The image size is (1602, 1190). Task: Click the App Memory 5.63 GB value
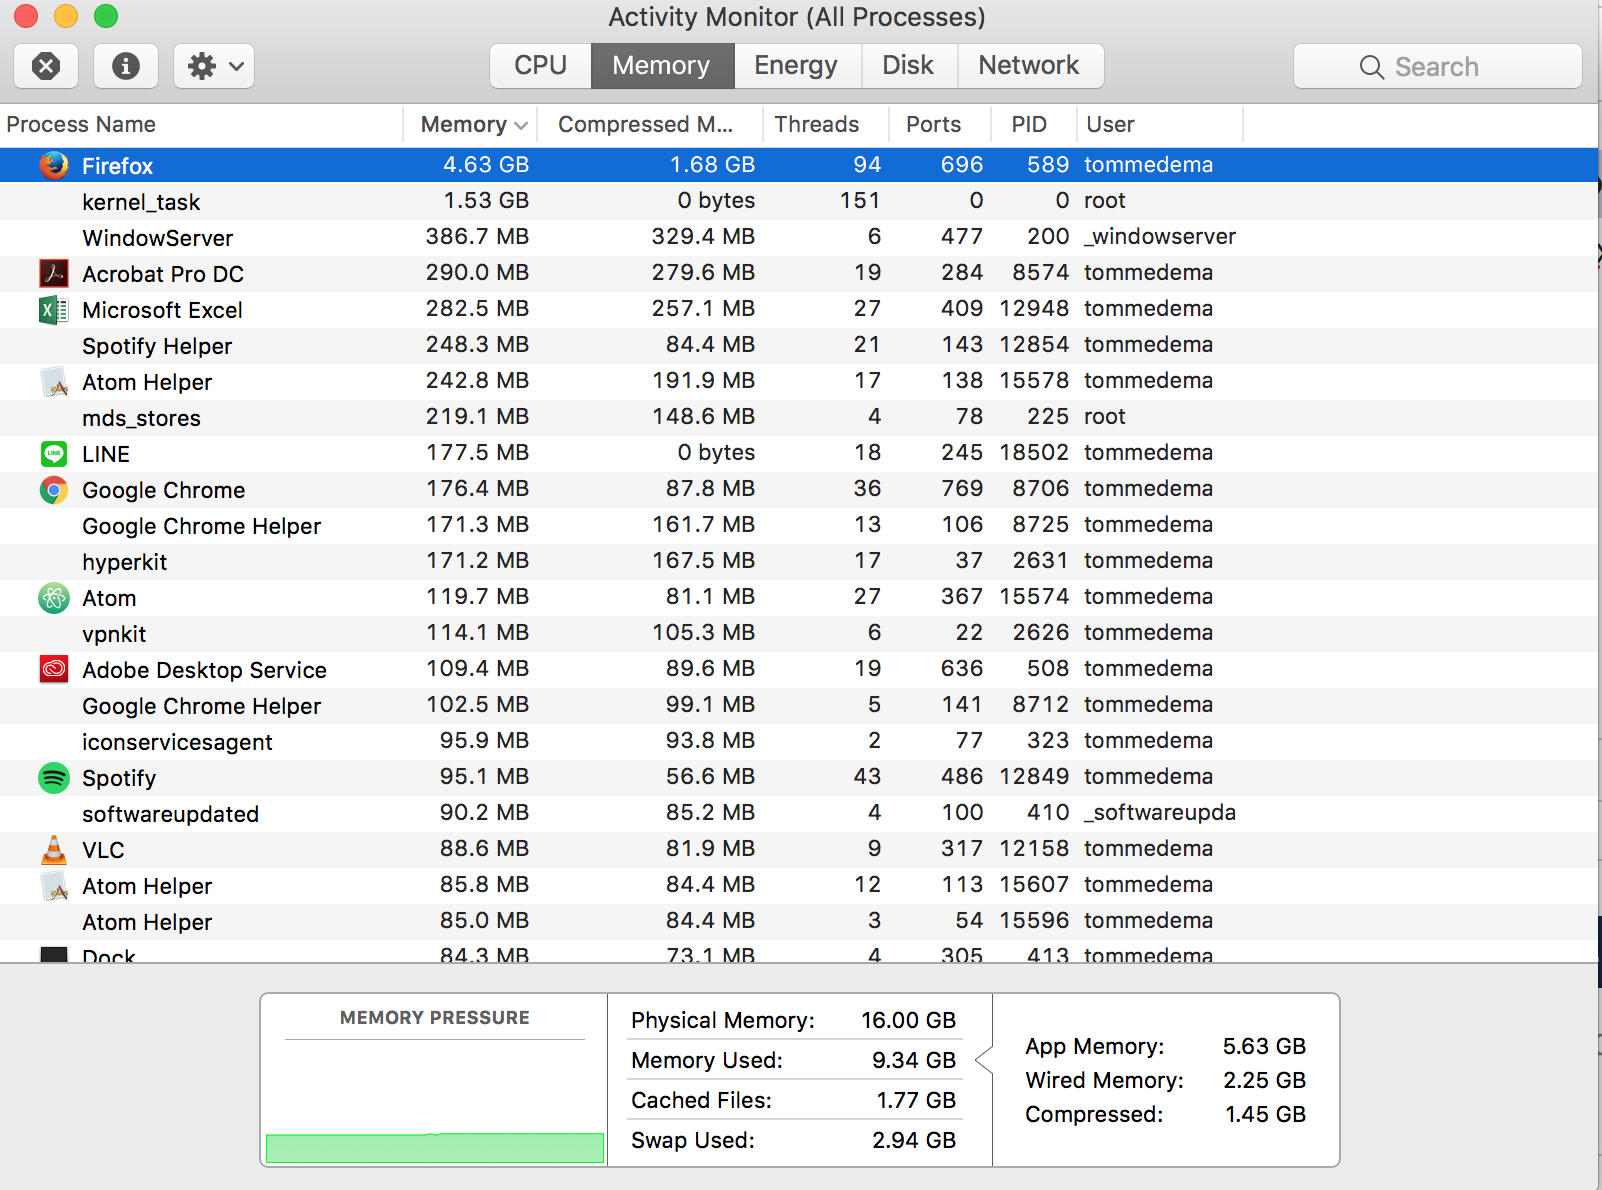(1264, 1046)
